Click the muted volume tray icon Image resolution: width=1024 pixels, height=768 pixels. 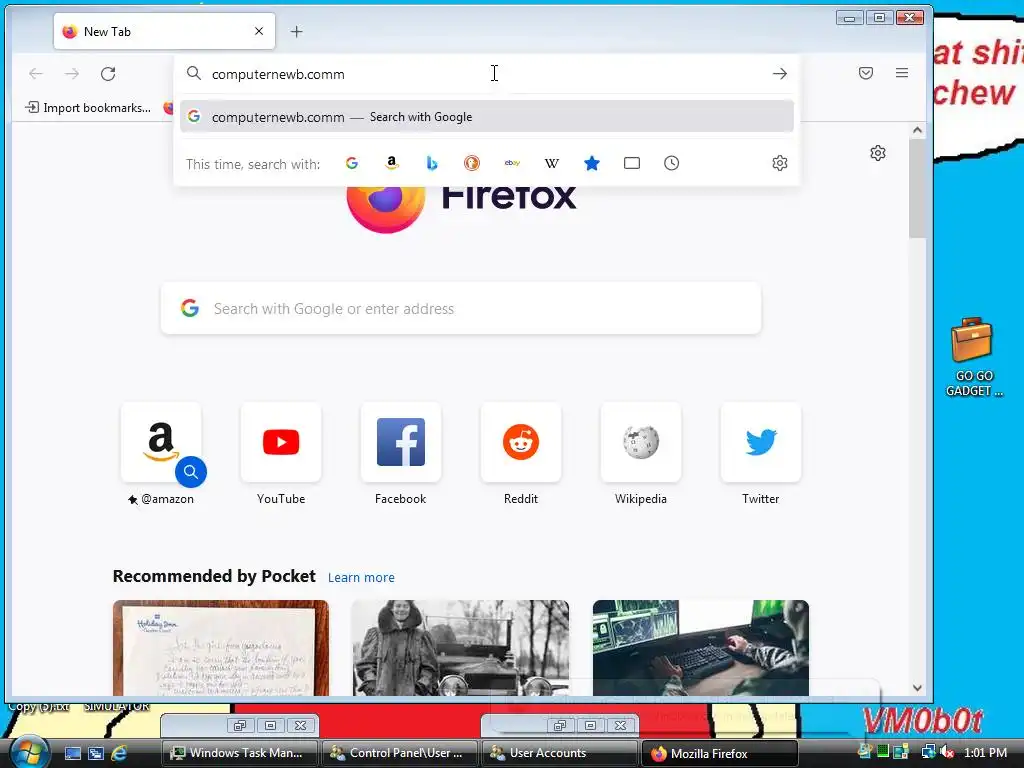(x=947, y=752)
